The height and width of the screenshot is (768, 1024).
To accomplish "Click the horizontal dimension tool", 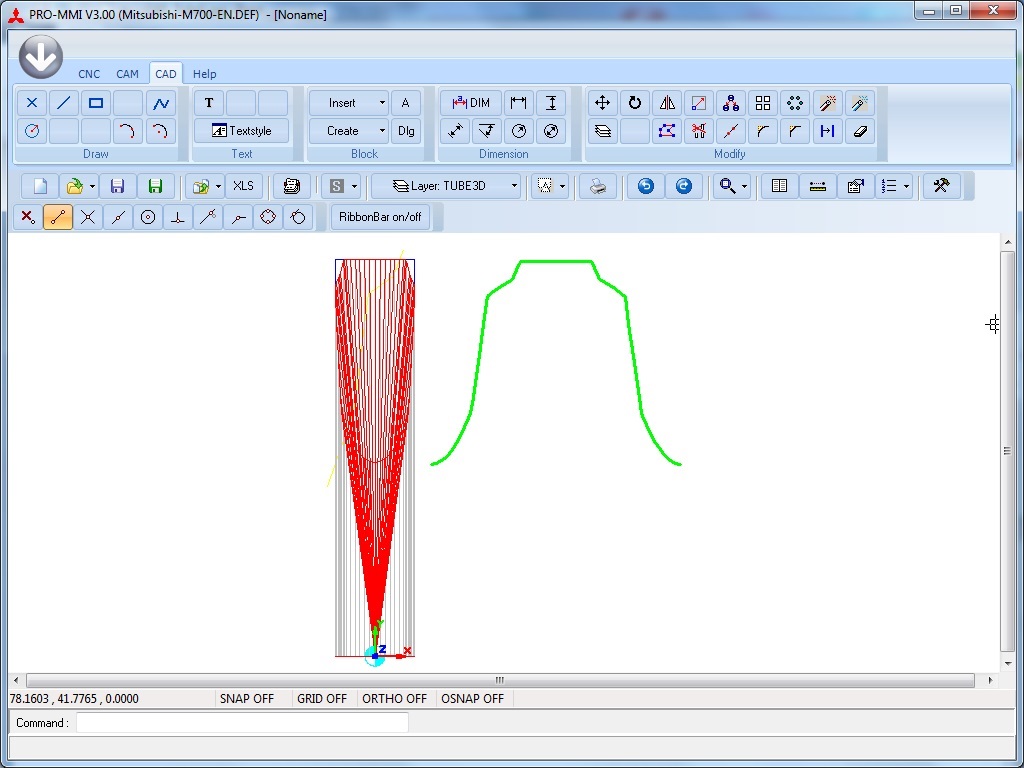I will pyautogui.click(x=519, y=103).
